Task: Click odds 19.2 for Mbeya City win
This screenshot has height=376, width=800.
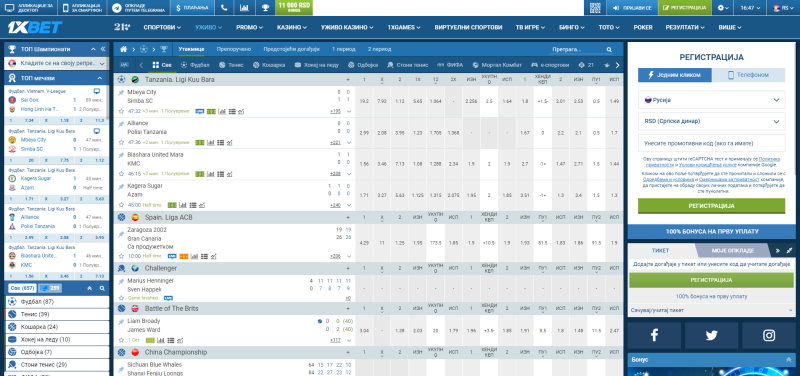Action: pos(364,102)
